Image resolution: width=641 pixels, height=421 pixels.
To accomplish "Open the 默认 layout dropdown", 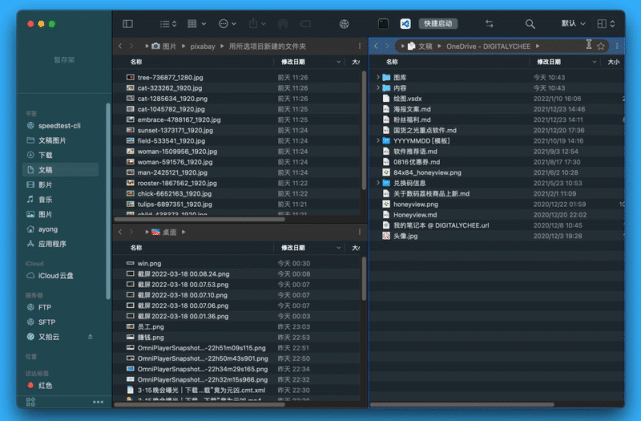I will pos(573,24).
